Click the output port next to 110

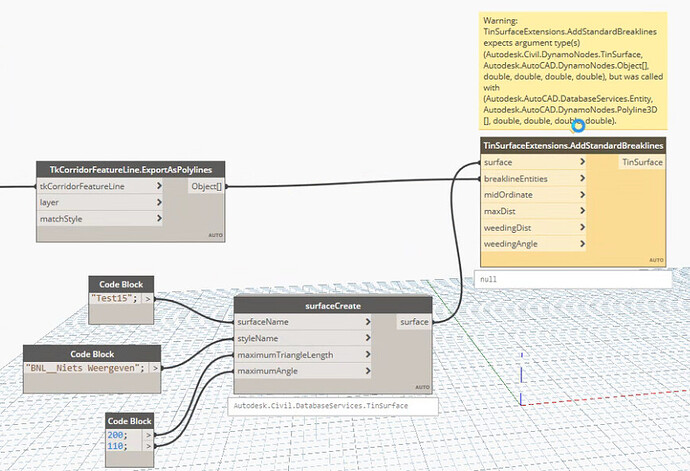tap(148, 446)
